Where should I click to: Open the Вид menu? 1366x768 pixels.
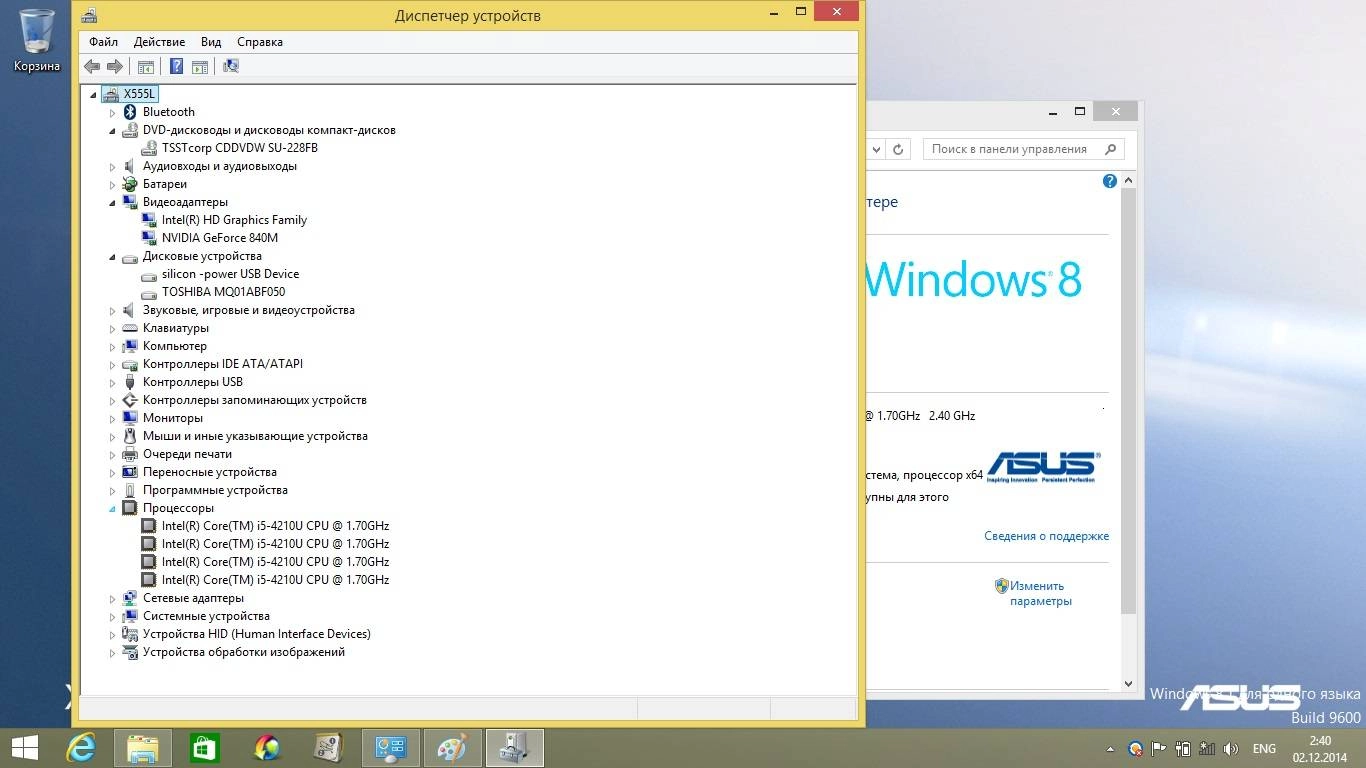click(x=211, y=42)
